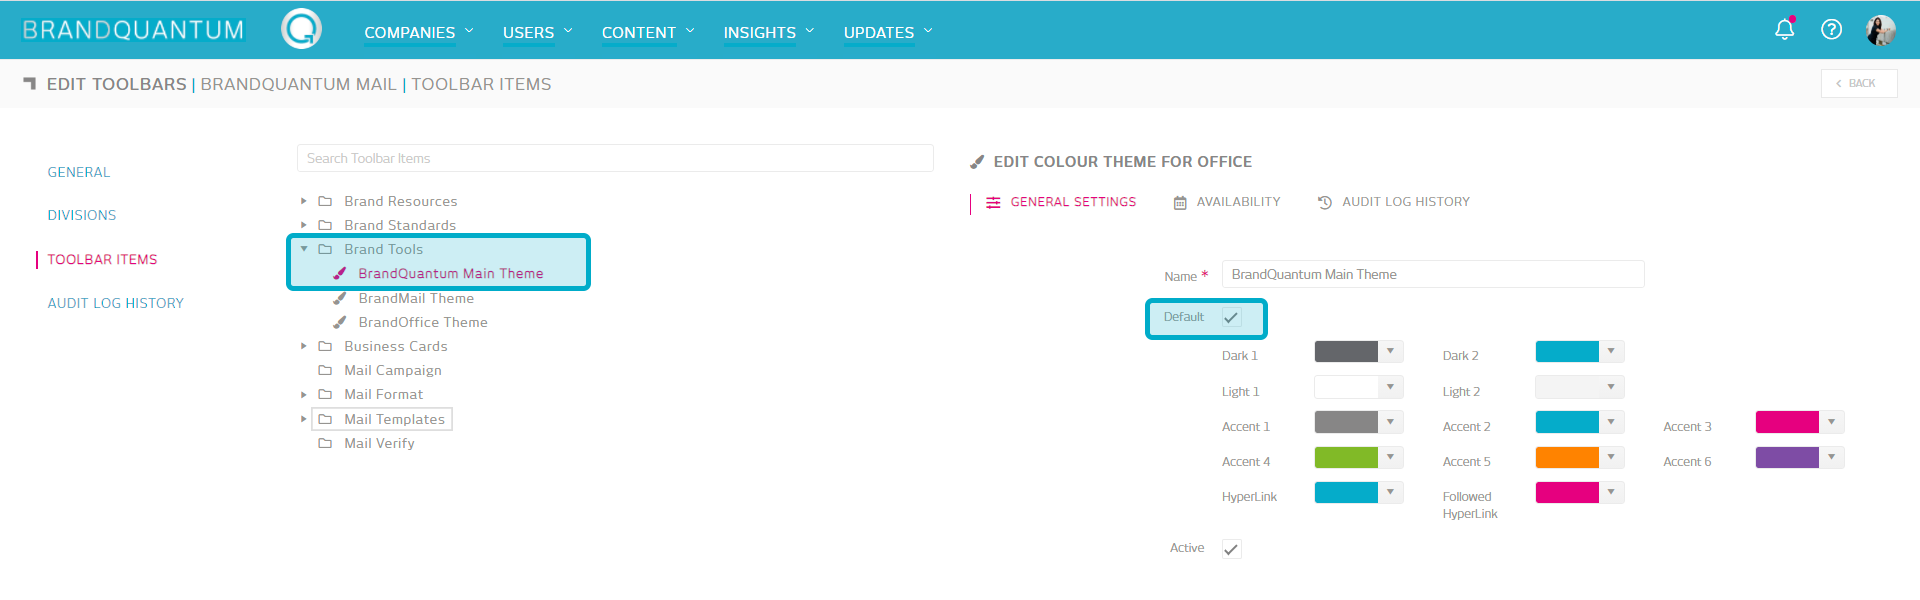Go to General in the left sidebar
Viewport: 1920px width, 600px height.
[79, 172]
